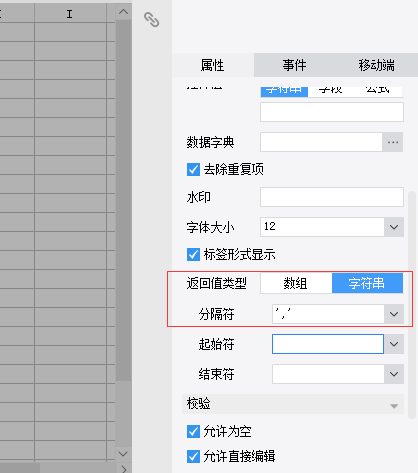Click the horizontal scroll right arrow

124,469
